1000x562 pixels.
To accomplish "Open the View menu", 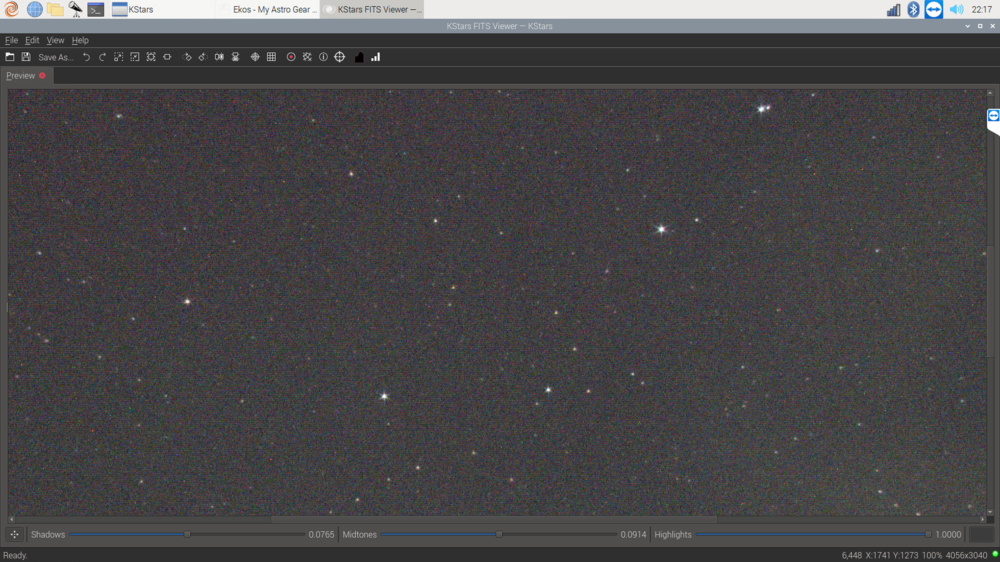I will click(55, 40).
